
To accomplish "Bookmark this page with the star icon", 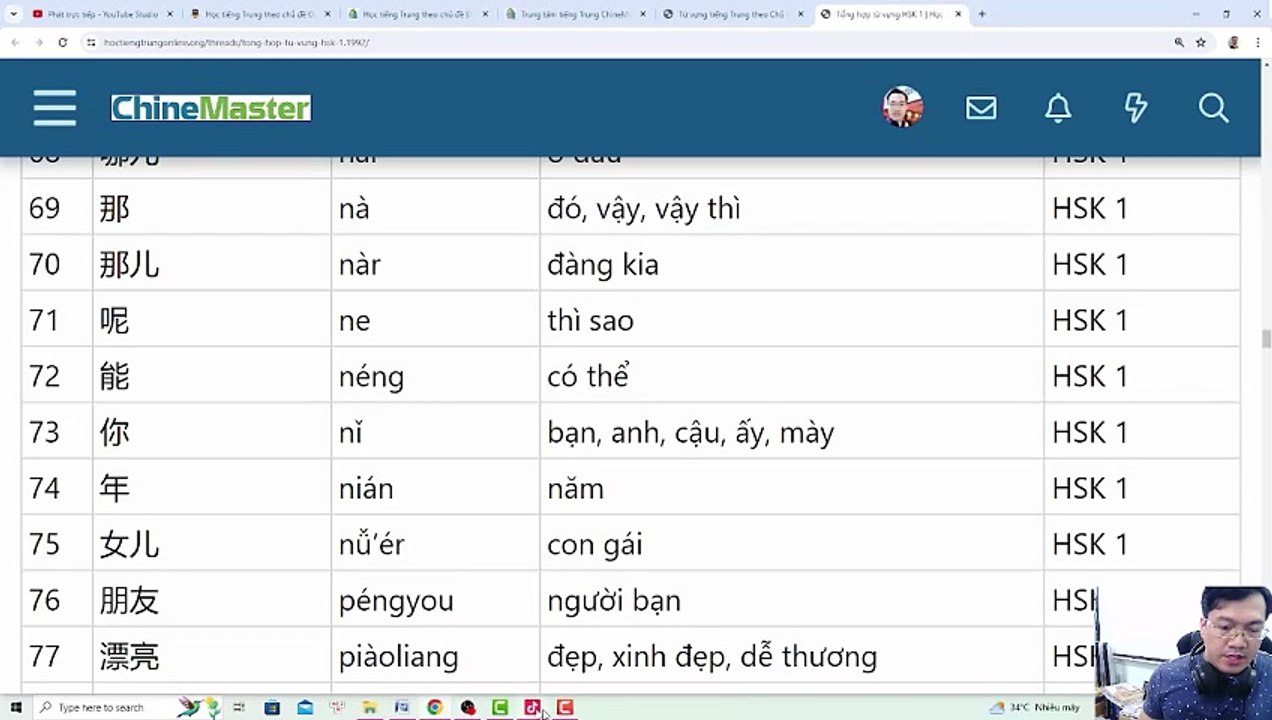I will pos(1201,43).
